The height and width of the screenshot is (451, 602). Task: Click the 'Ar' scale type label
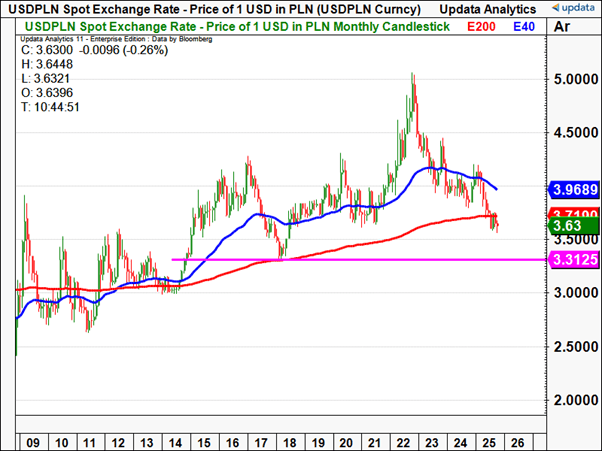point(562,27)
